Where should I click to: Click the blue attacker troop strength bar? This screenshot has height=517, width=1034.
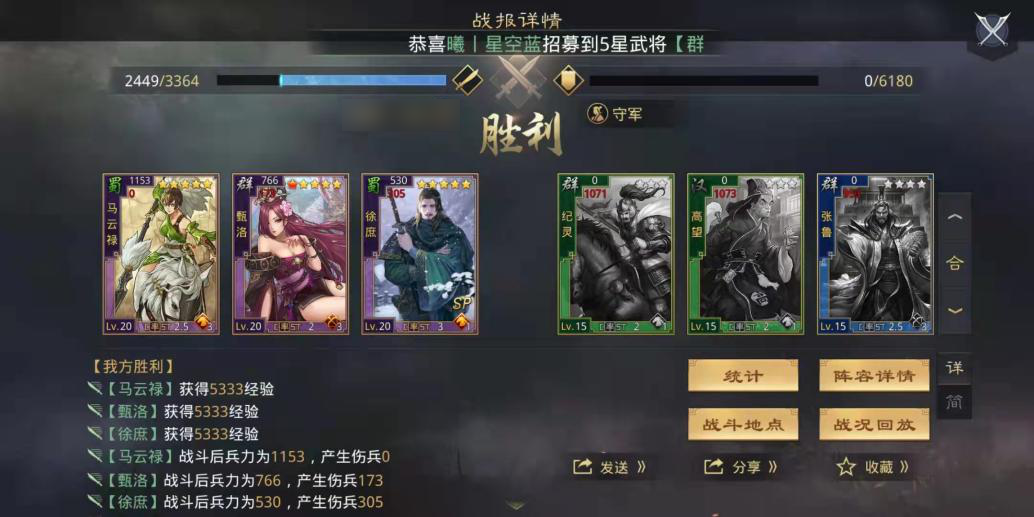(332, 80)
